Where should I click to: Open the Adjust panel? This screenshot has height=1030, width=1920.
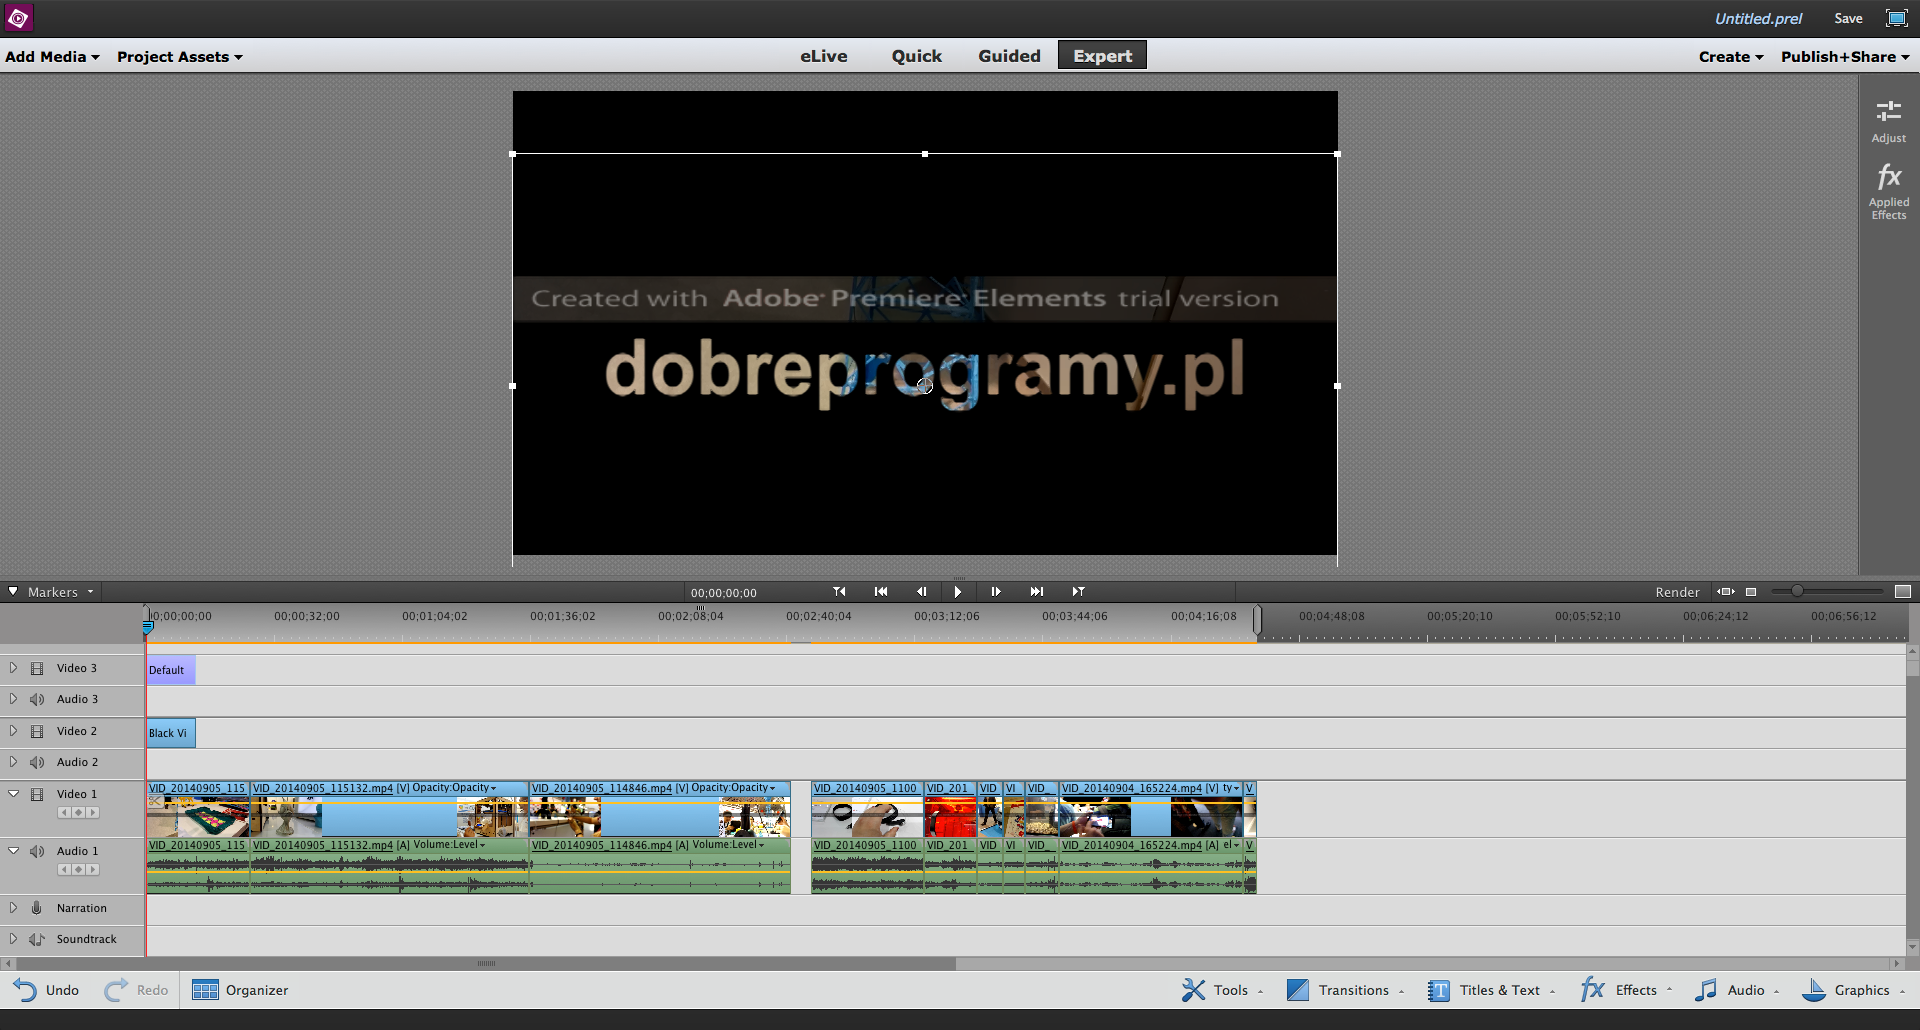[1888, 121]
